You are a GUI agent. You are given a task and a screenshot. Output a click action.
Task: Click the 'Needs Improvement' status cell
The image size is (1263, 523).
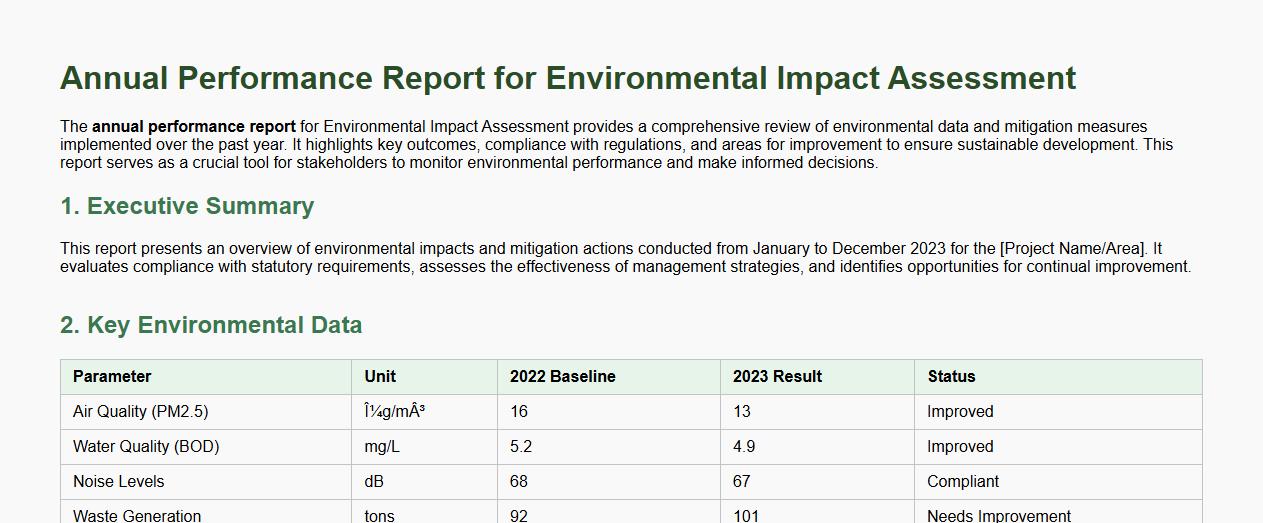pos(1059,512)
